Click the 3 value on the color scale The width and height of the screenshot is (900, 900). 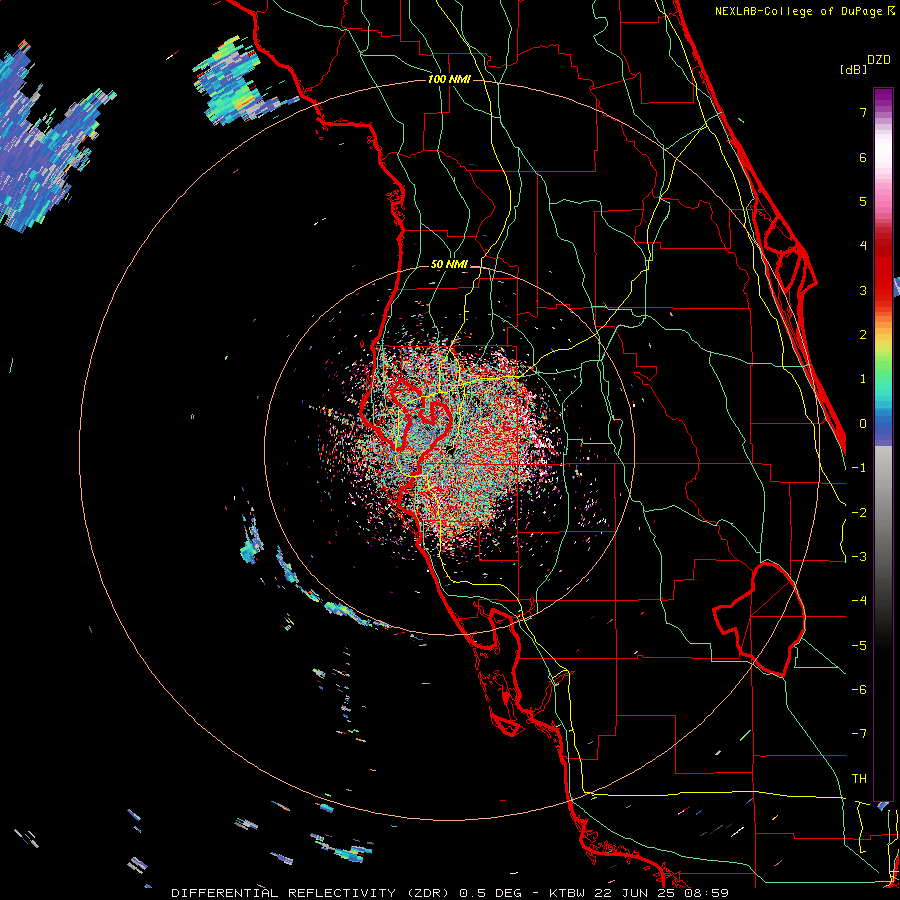[863, 290]
